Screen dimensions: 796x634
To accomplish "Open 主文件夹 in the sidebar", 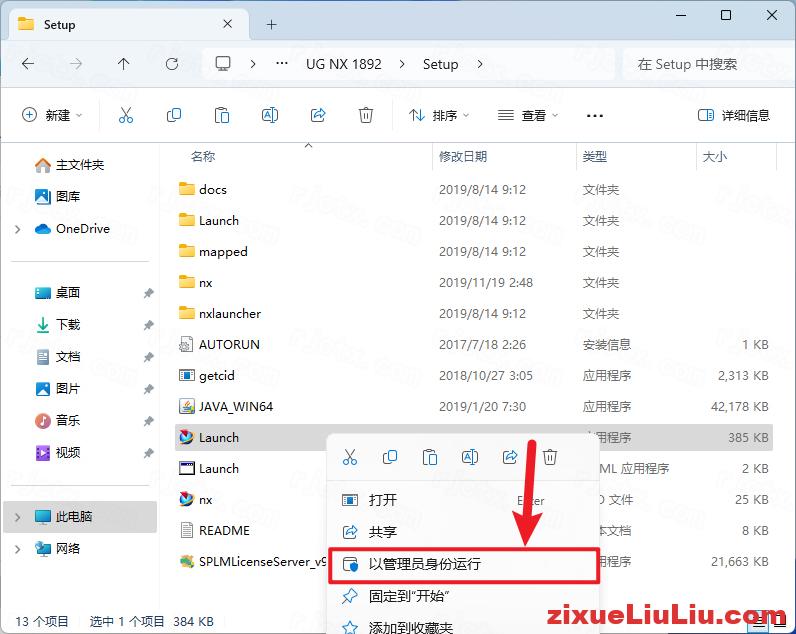I will (x=81, y=164).
